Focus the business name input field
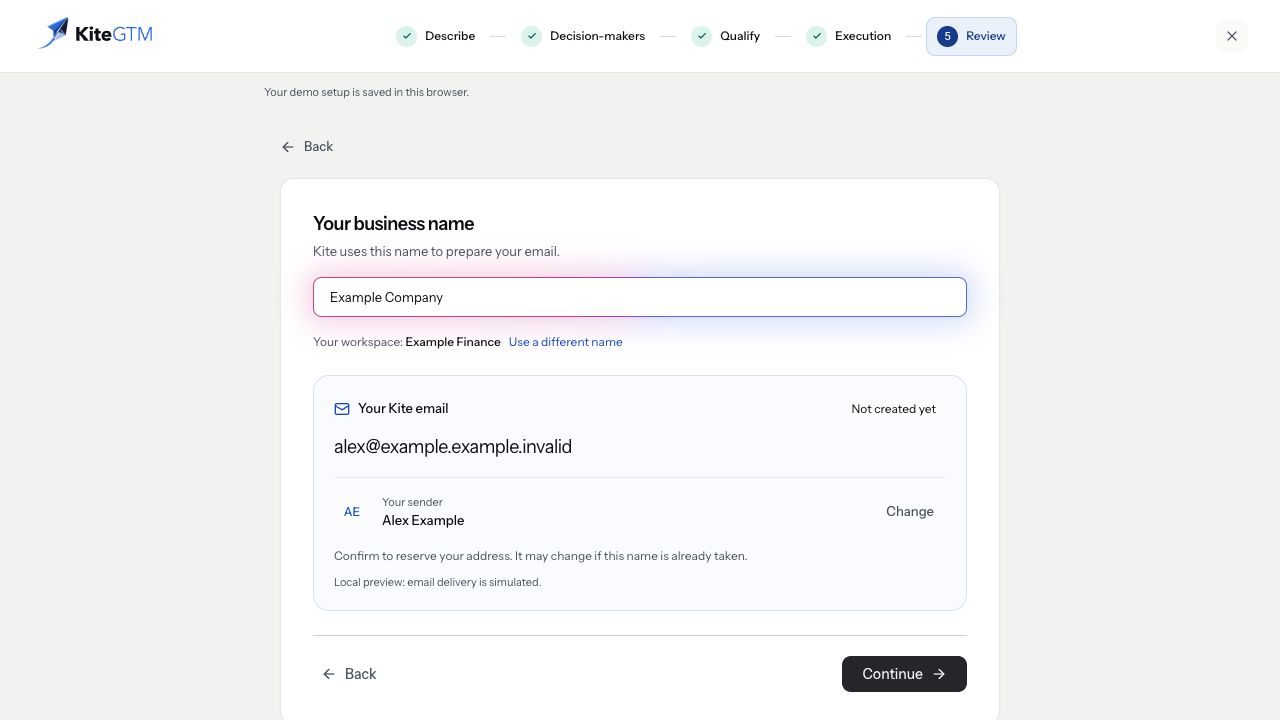The width and height of the screenshot is (1280, 720). (x=640, y=297)
